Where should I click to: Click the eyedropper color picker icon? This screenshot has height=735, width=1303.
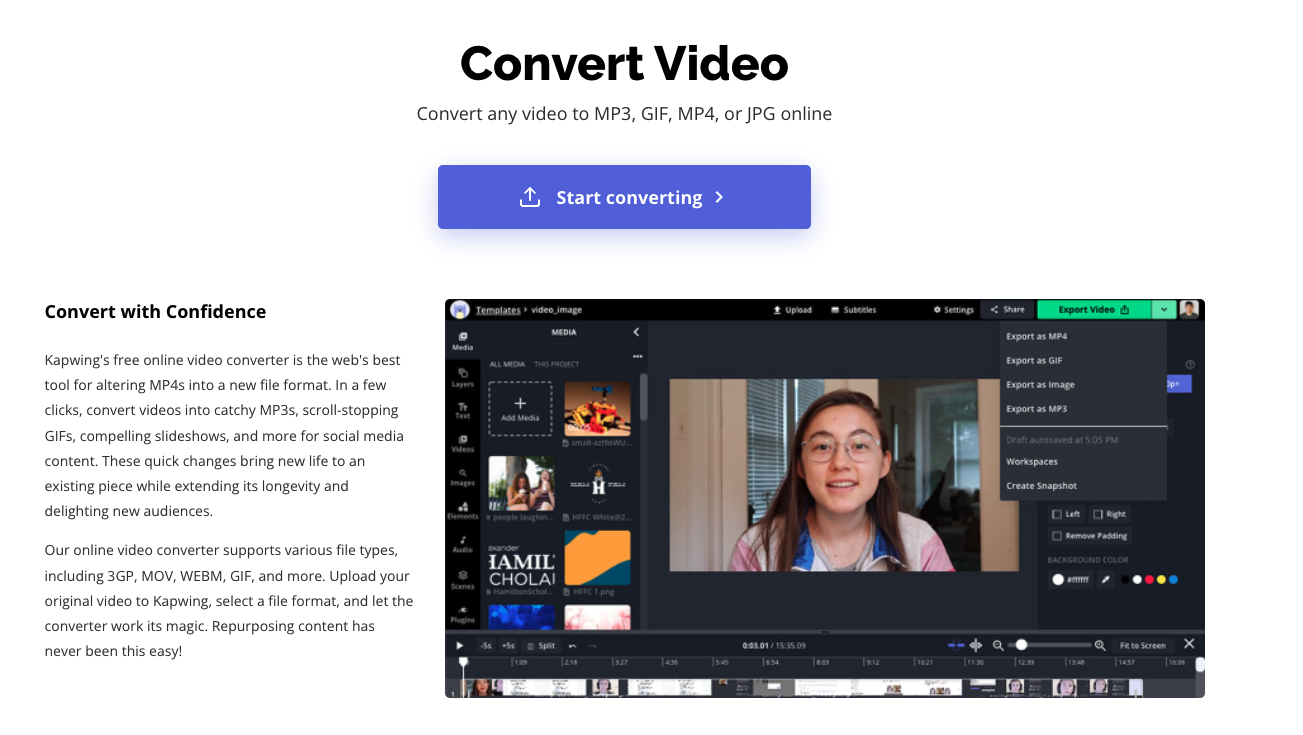pyautogui.click(x=1106, y=579)
